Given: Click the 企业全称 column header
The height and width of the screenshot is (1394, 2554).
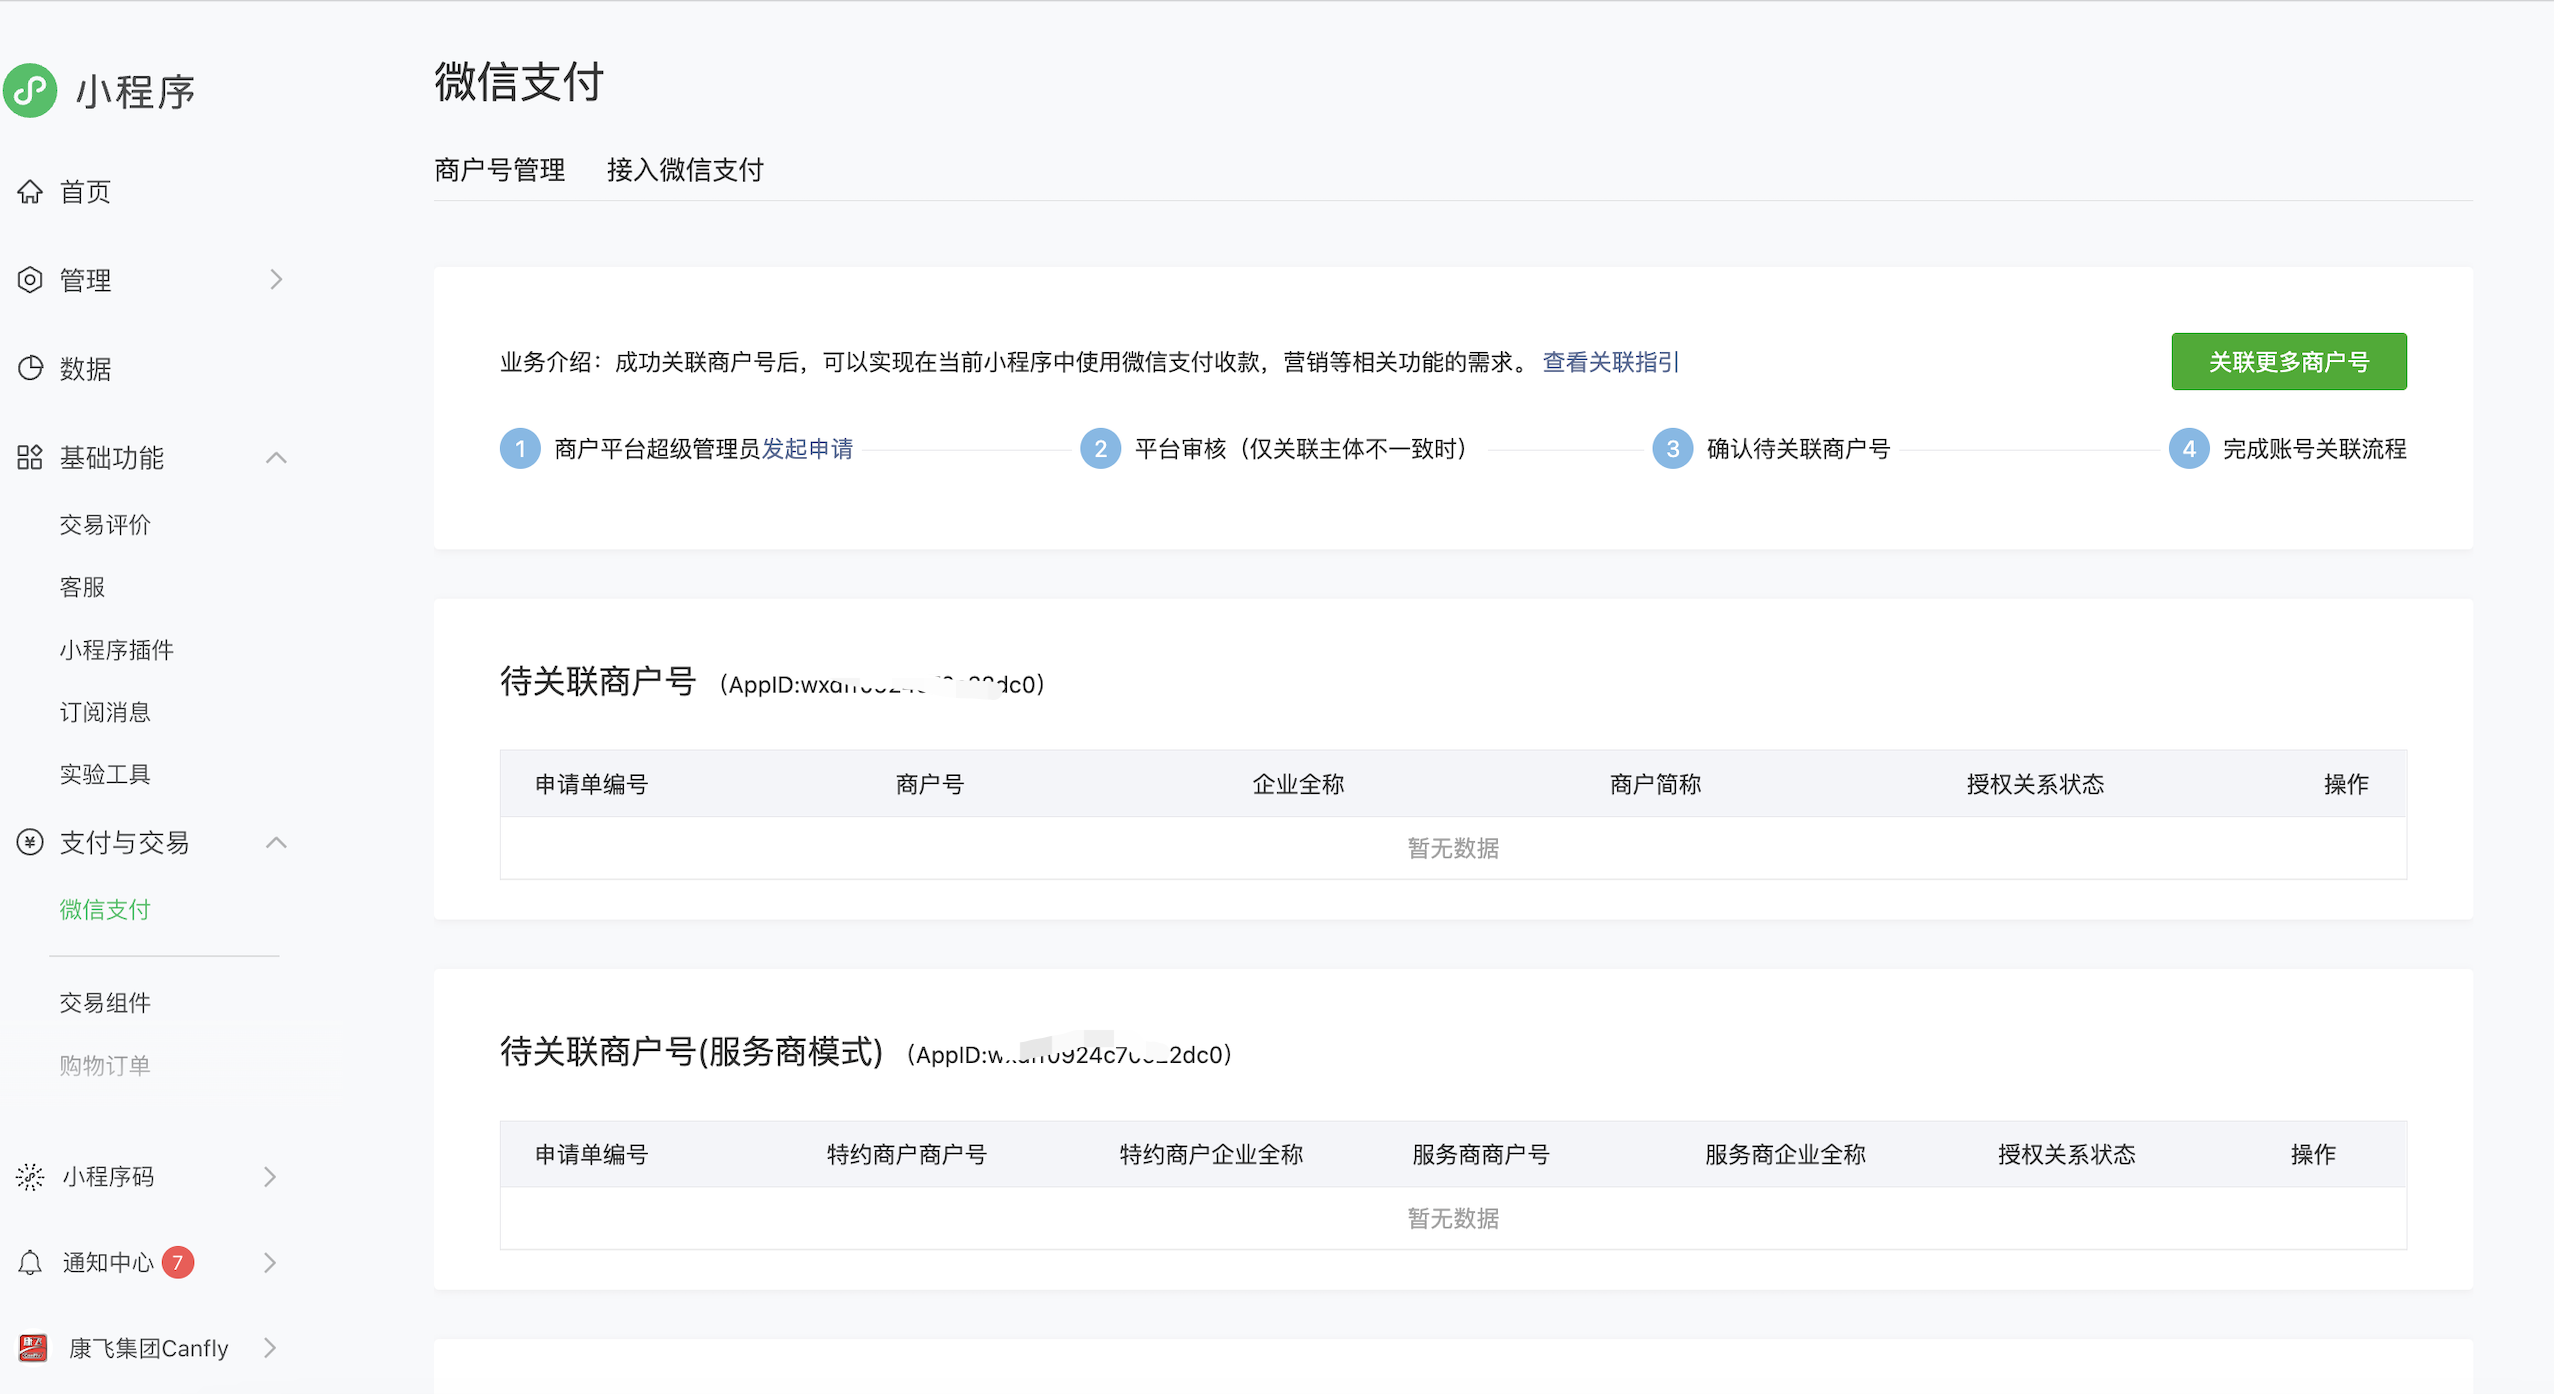Looking at the screenshot, I should coord(1298,783).
